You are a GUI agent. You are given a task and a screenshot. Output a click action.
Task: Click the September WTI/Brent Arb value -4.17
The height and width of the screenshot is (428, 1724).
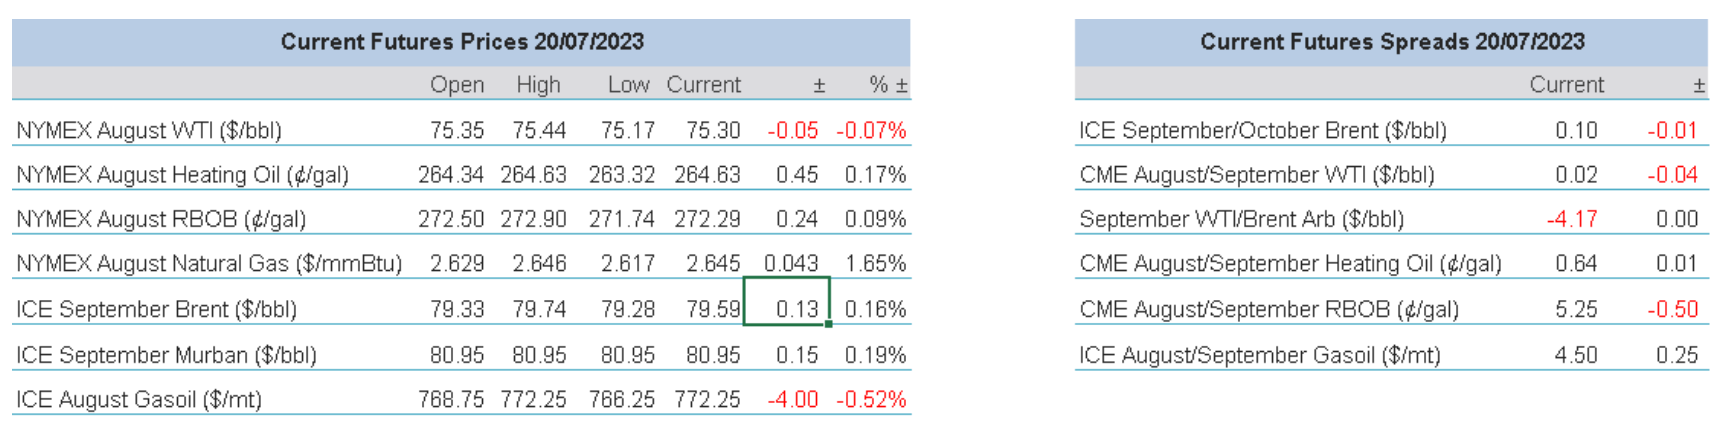pyautogui.click(x=1572, y=219)
